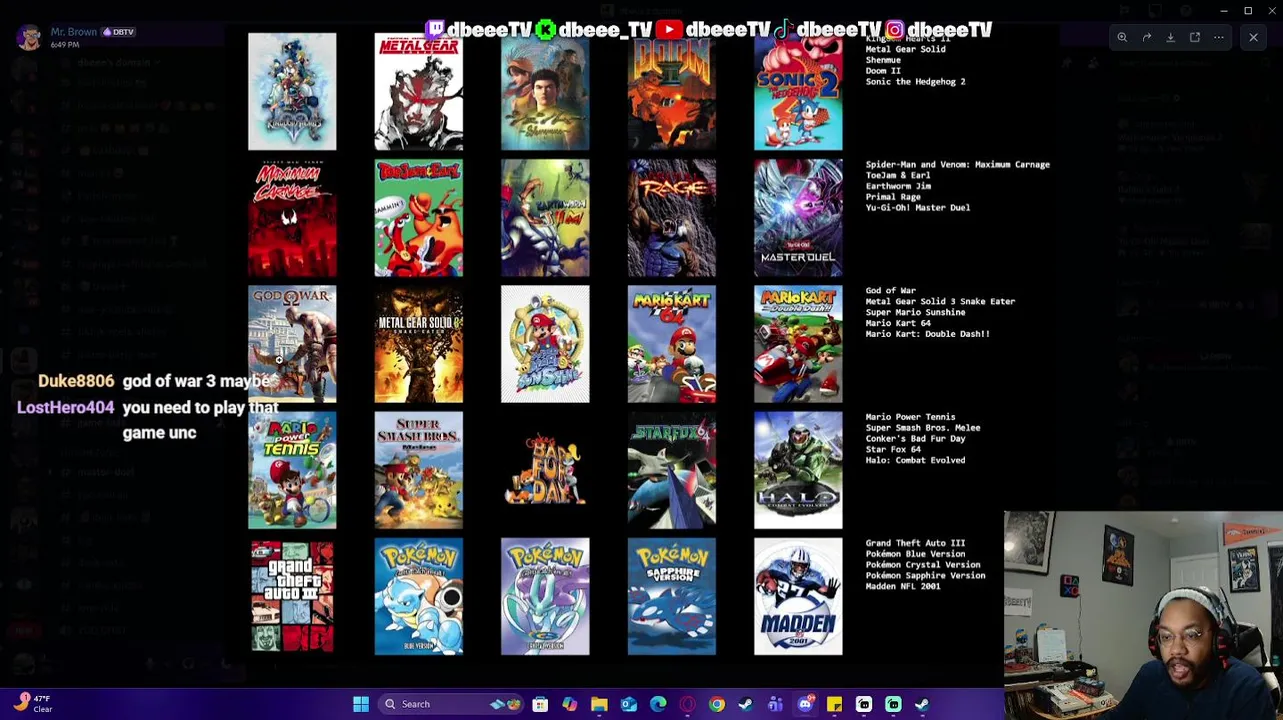Open the weather widget showing 47°F Clear
This screenshot has width=1283, height=720.
[x=32, y=704]
